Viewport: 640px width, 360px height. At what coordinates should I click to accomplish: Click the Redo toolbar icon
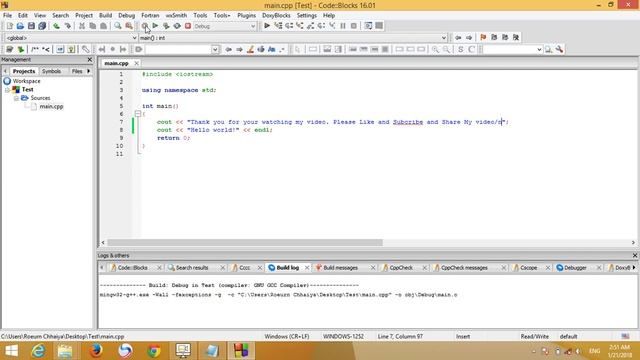[67, 26]
